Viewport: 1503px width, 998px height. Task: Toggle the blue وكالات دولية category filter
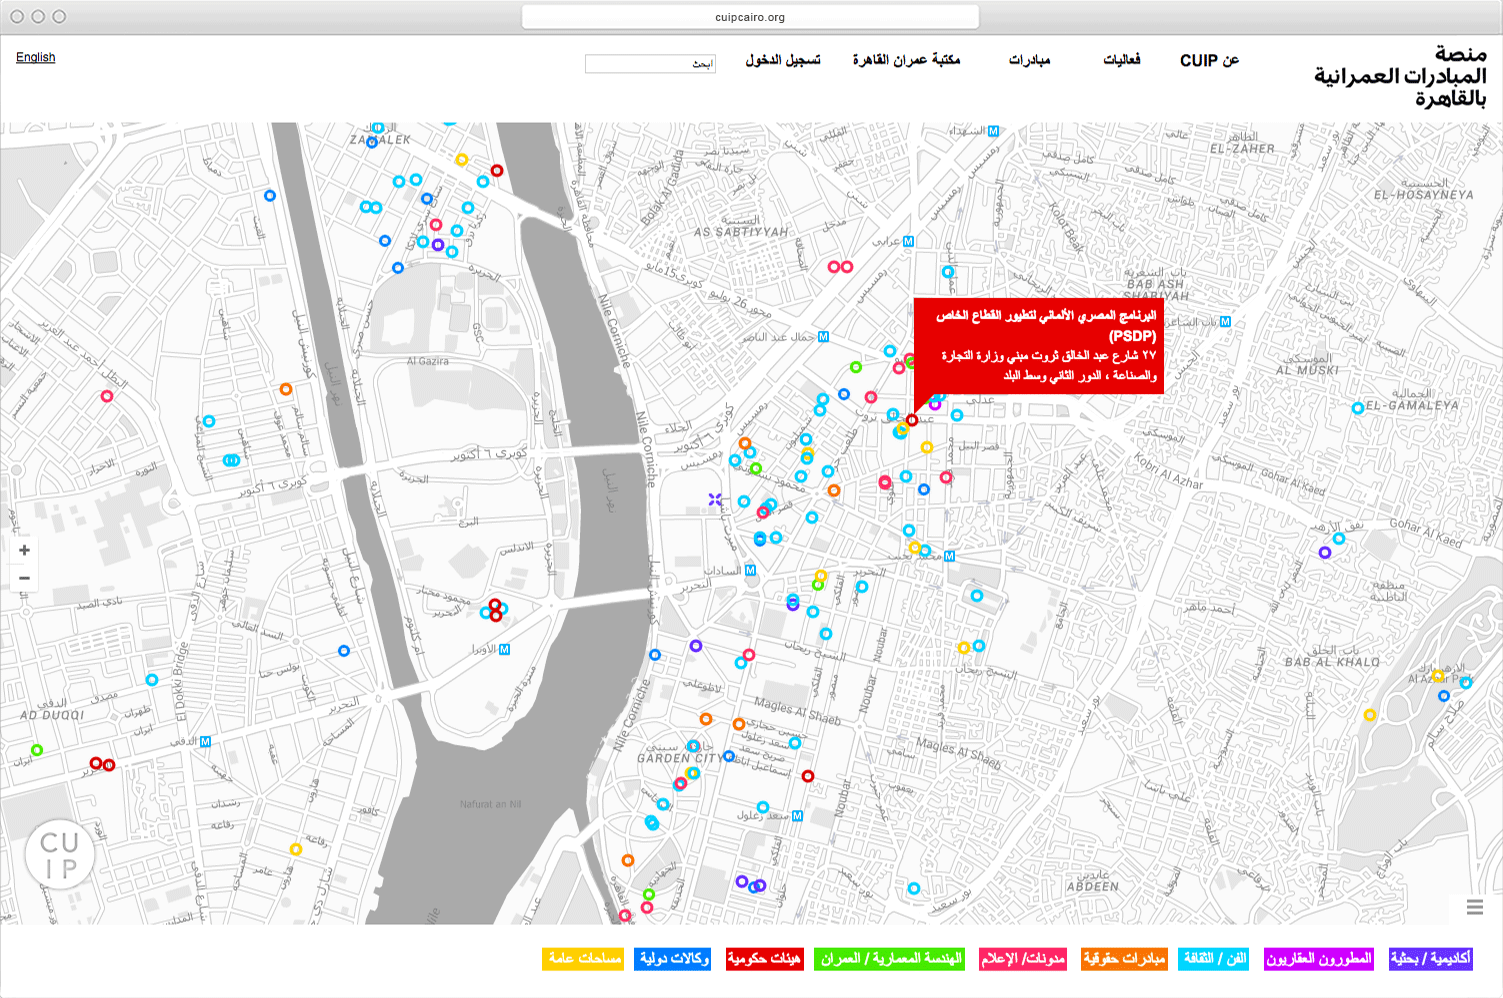673,959
